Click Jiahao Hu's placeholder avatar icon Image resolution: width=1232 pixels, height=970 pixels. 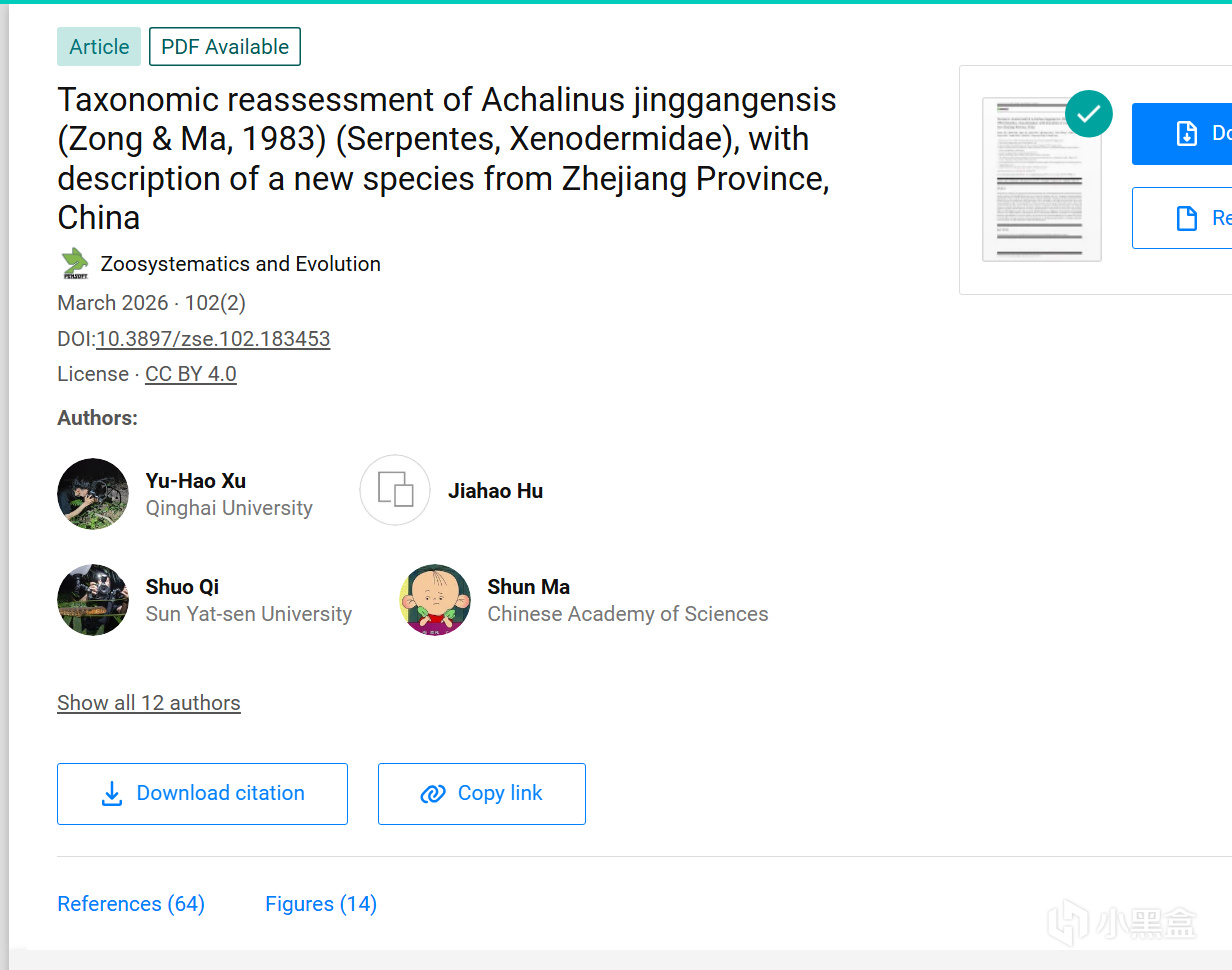(x=395, y=490)
